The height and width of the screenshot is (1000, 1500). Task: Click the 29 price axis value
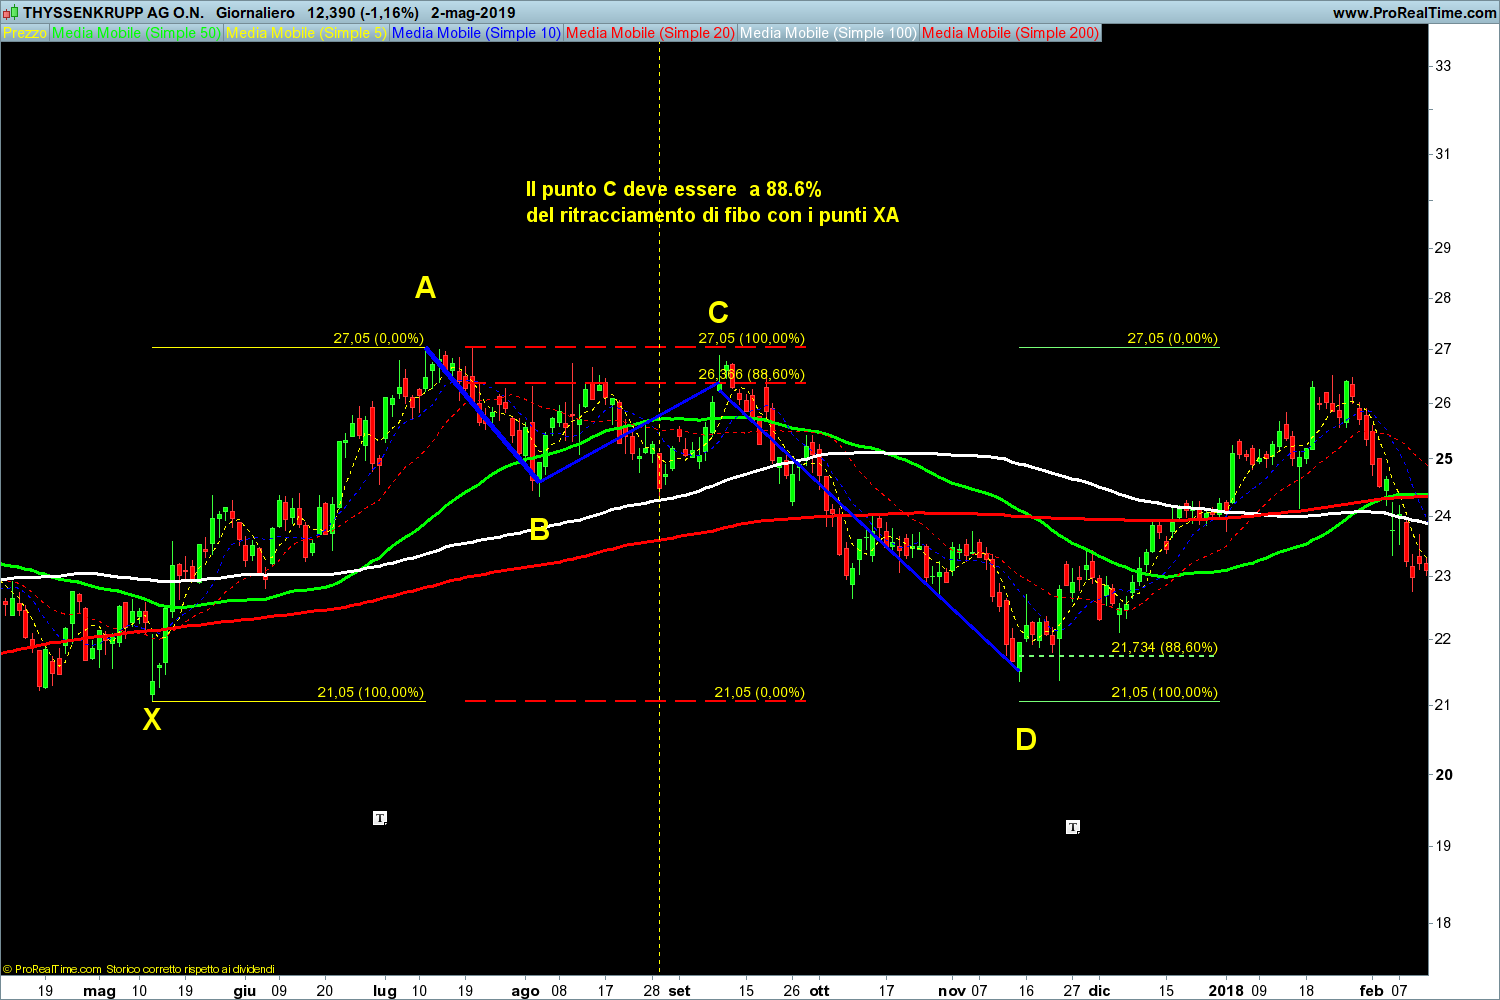pos(1443,248)
